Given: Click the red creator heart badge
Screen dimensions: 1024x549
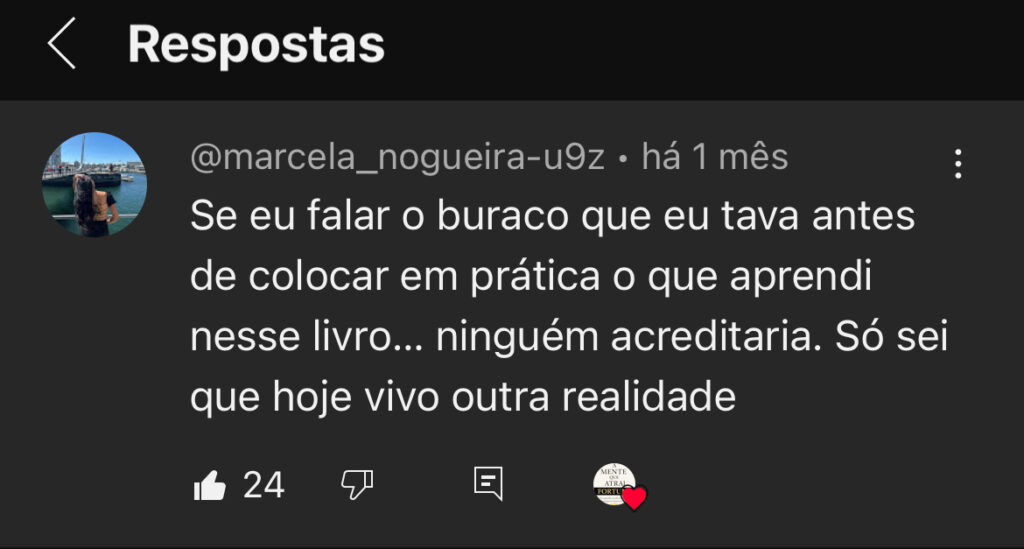Looking at the screenshot, I should (634, 498).
